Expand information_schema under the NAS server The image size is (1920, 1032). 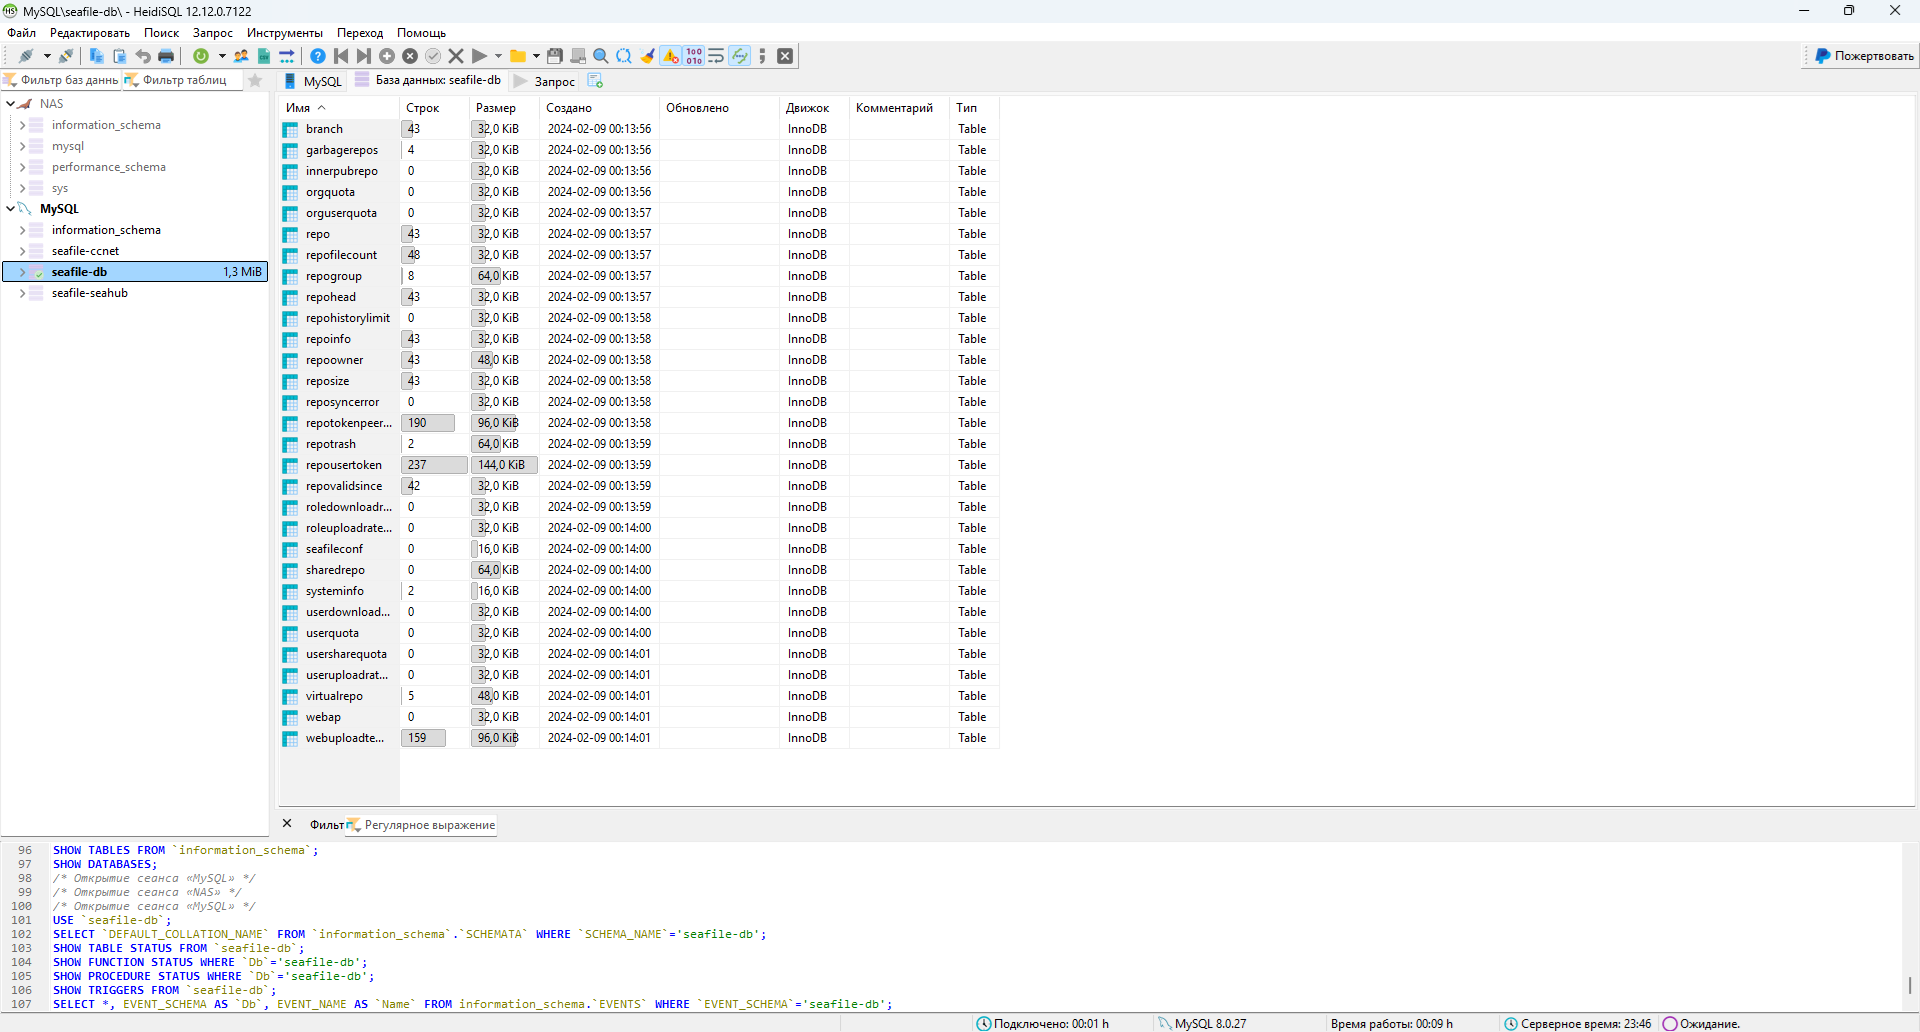click(22, 124)
